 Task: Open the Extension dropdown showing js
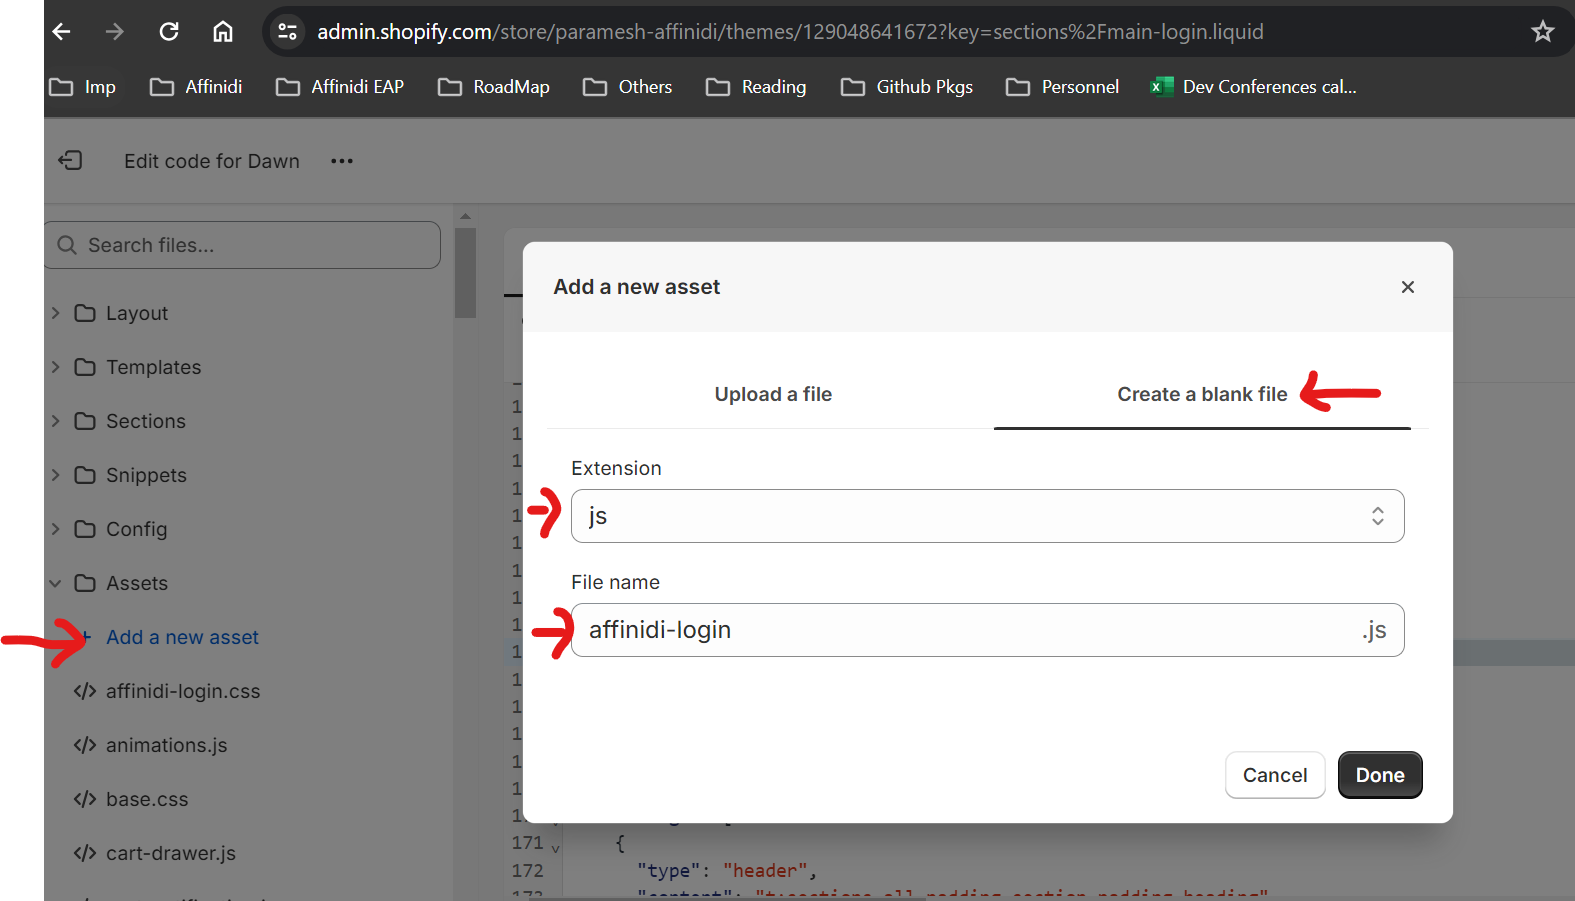[988, 516]
